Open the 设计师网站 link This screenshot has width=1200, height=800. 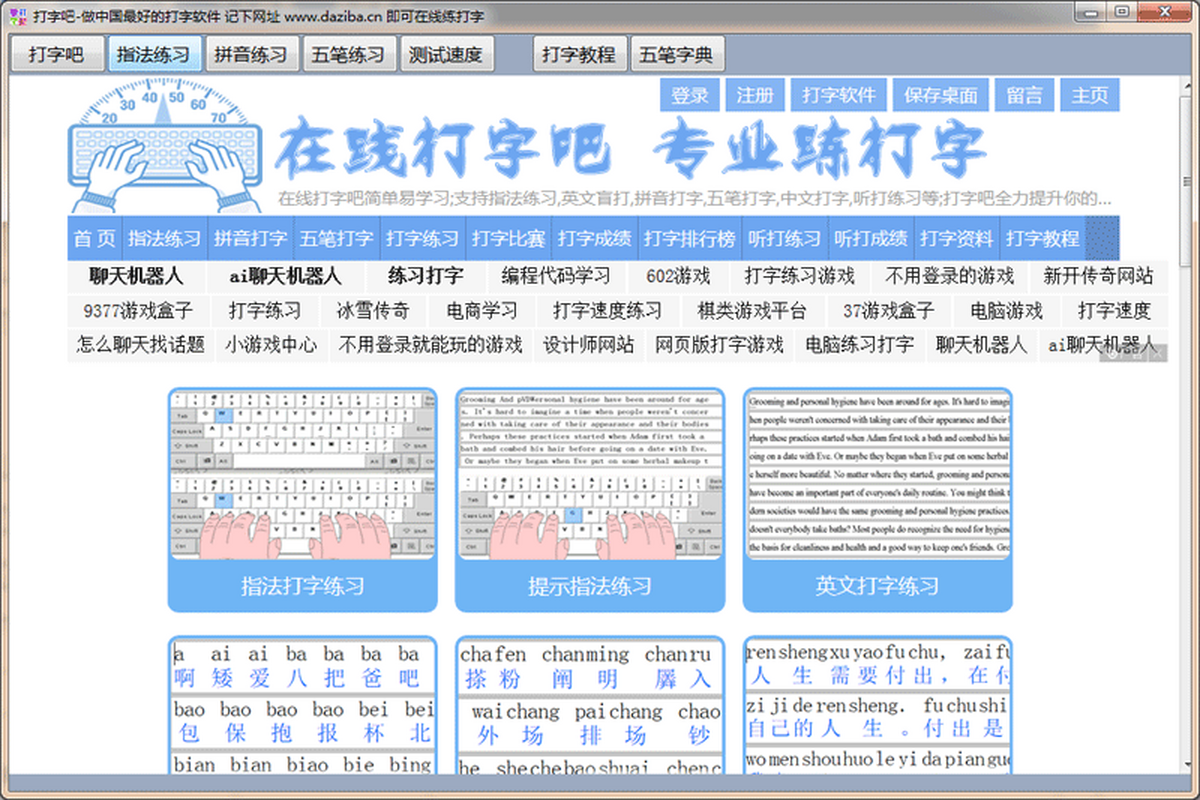(588, 345)
